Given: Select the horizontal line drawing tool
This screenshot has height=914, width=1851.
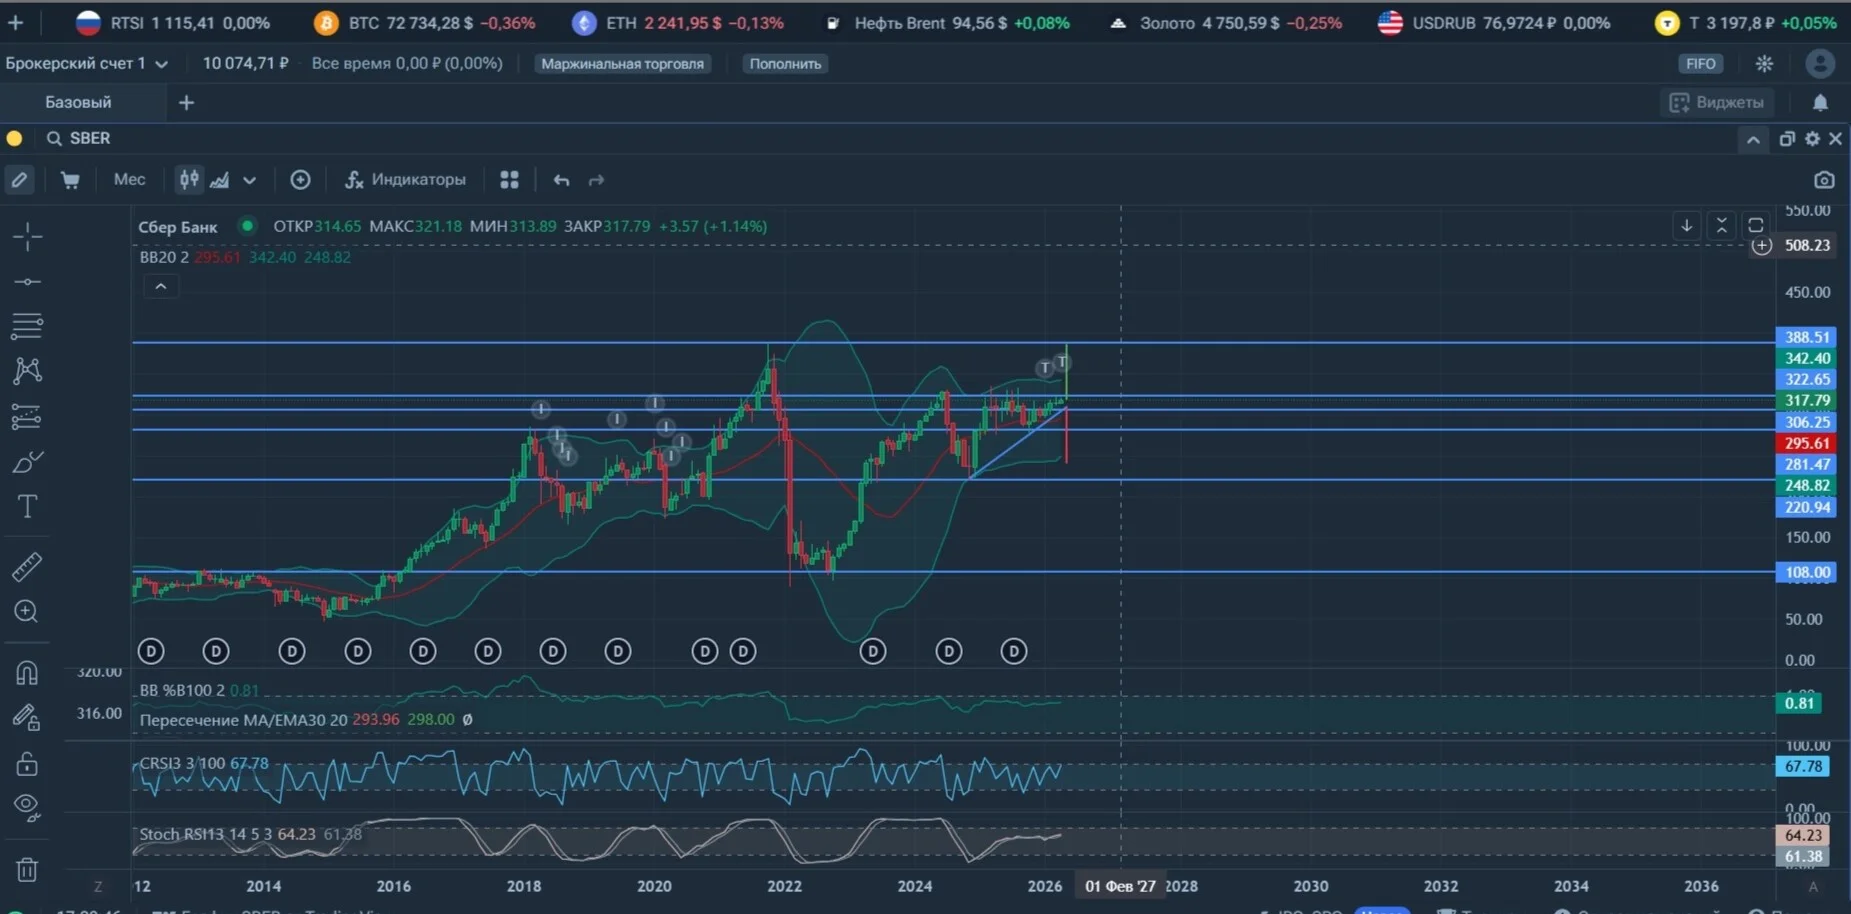Looking at the screenshot, I should [x=27, y=282].
